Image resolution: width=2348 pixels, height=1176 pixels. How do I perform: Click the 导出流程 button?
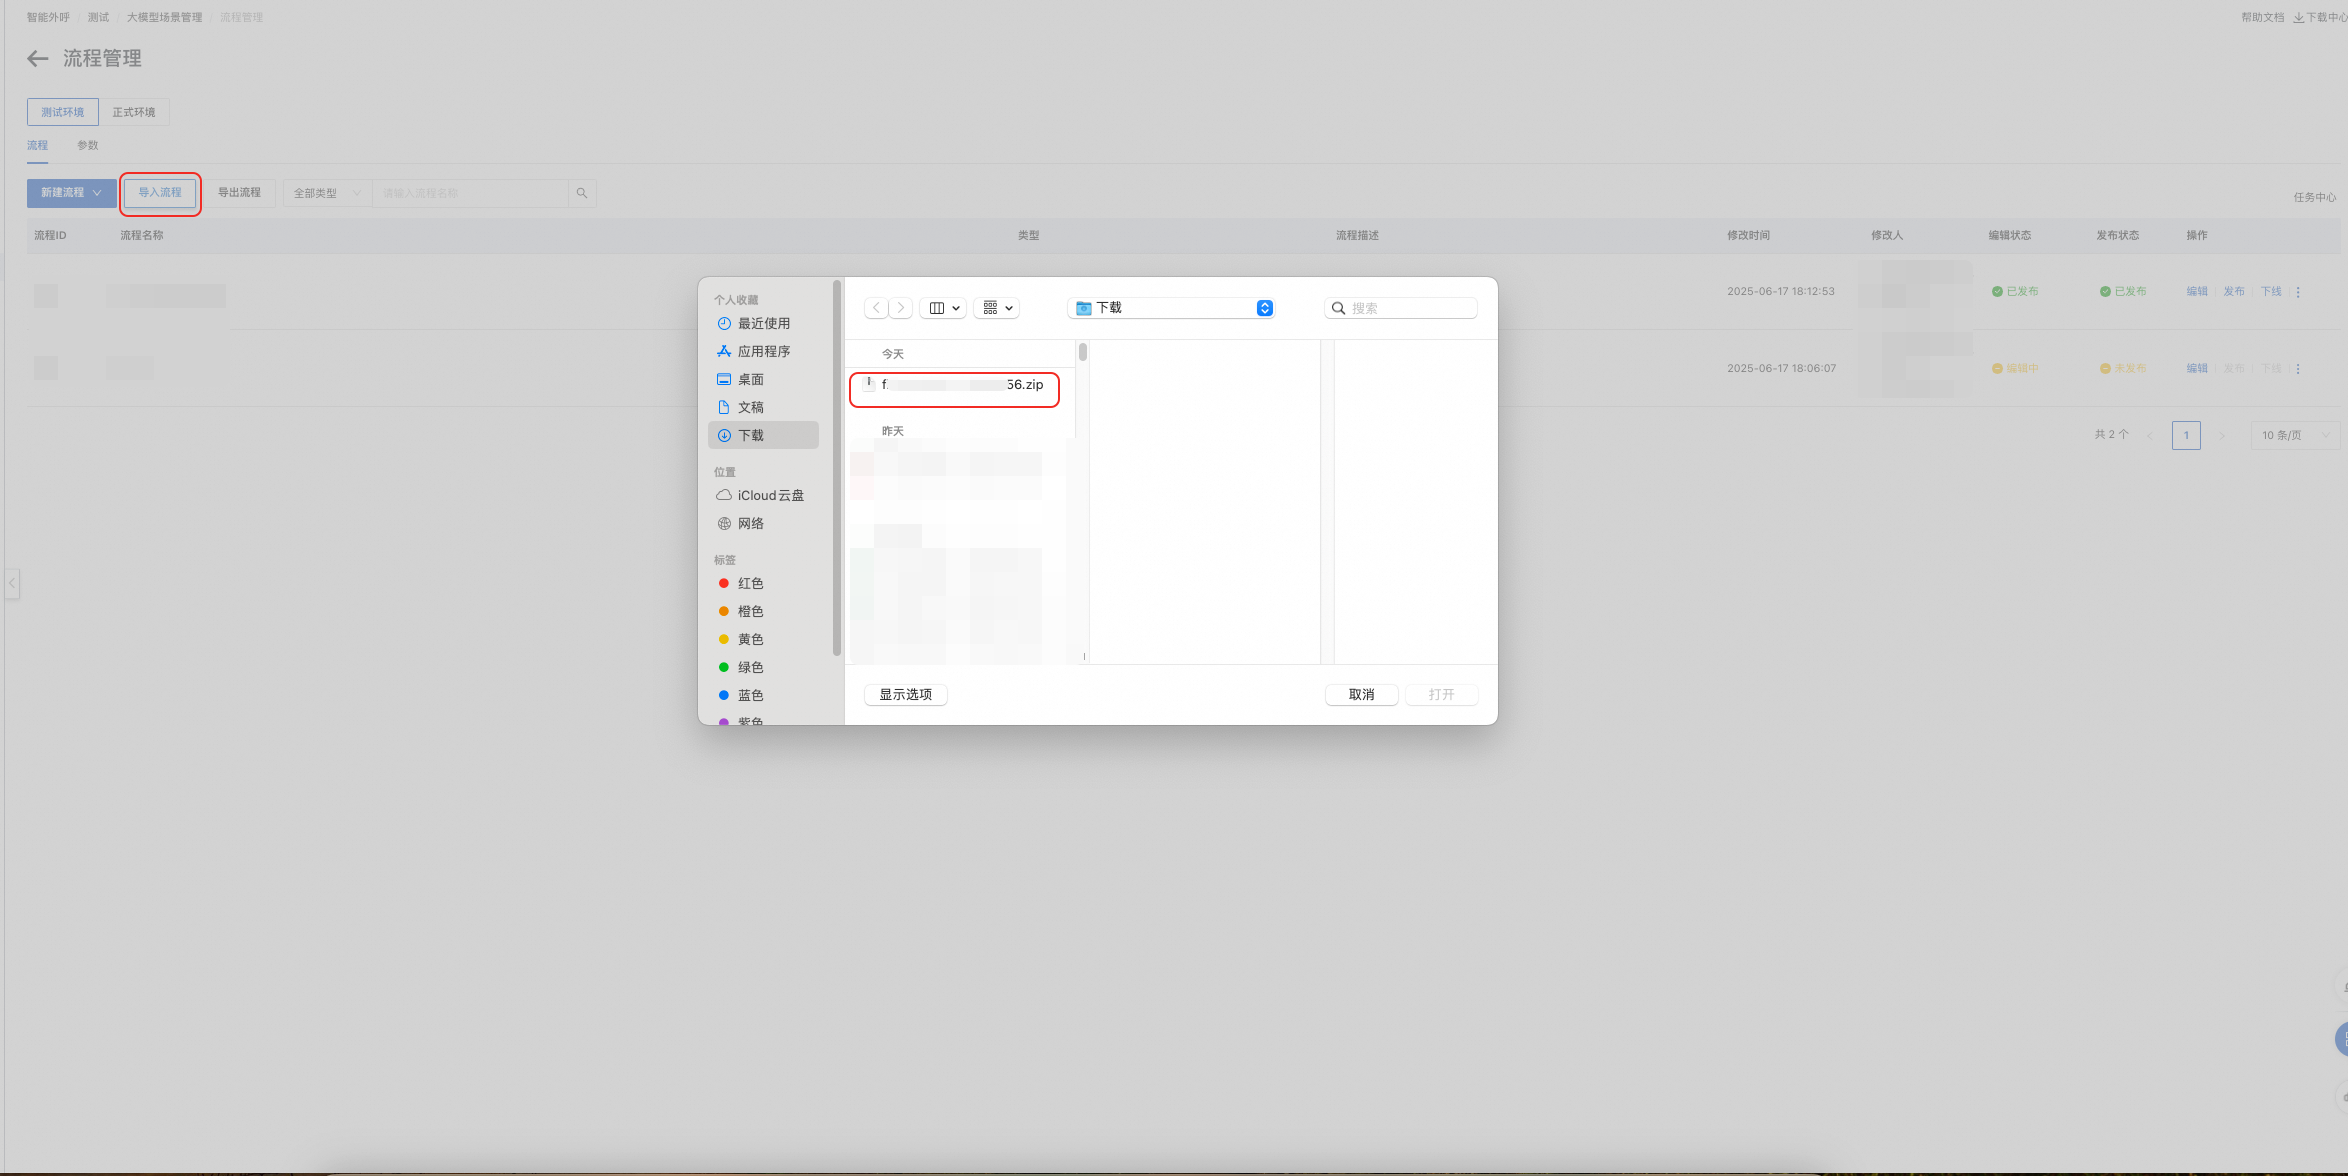240,193
